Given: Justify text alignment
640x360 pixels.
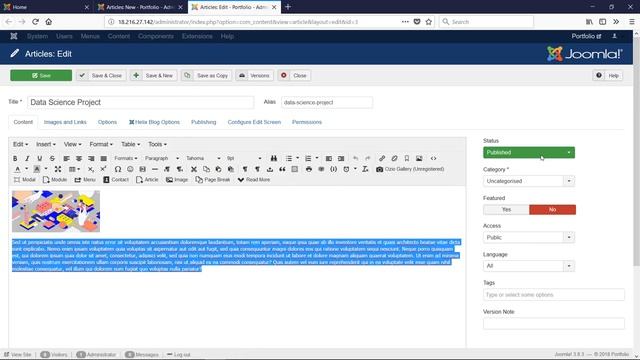Looking at the screenshot, I should pos(104,158).
